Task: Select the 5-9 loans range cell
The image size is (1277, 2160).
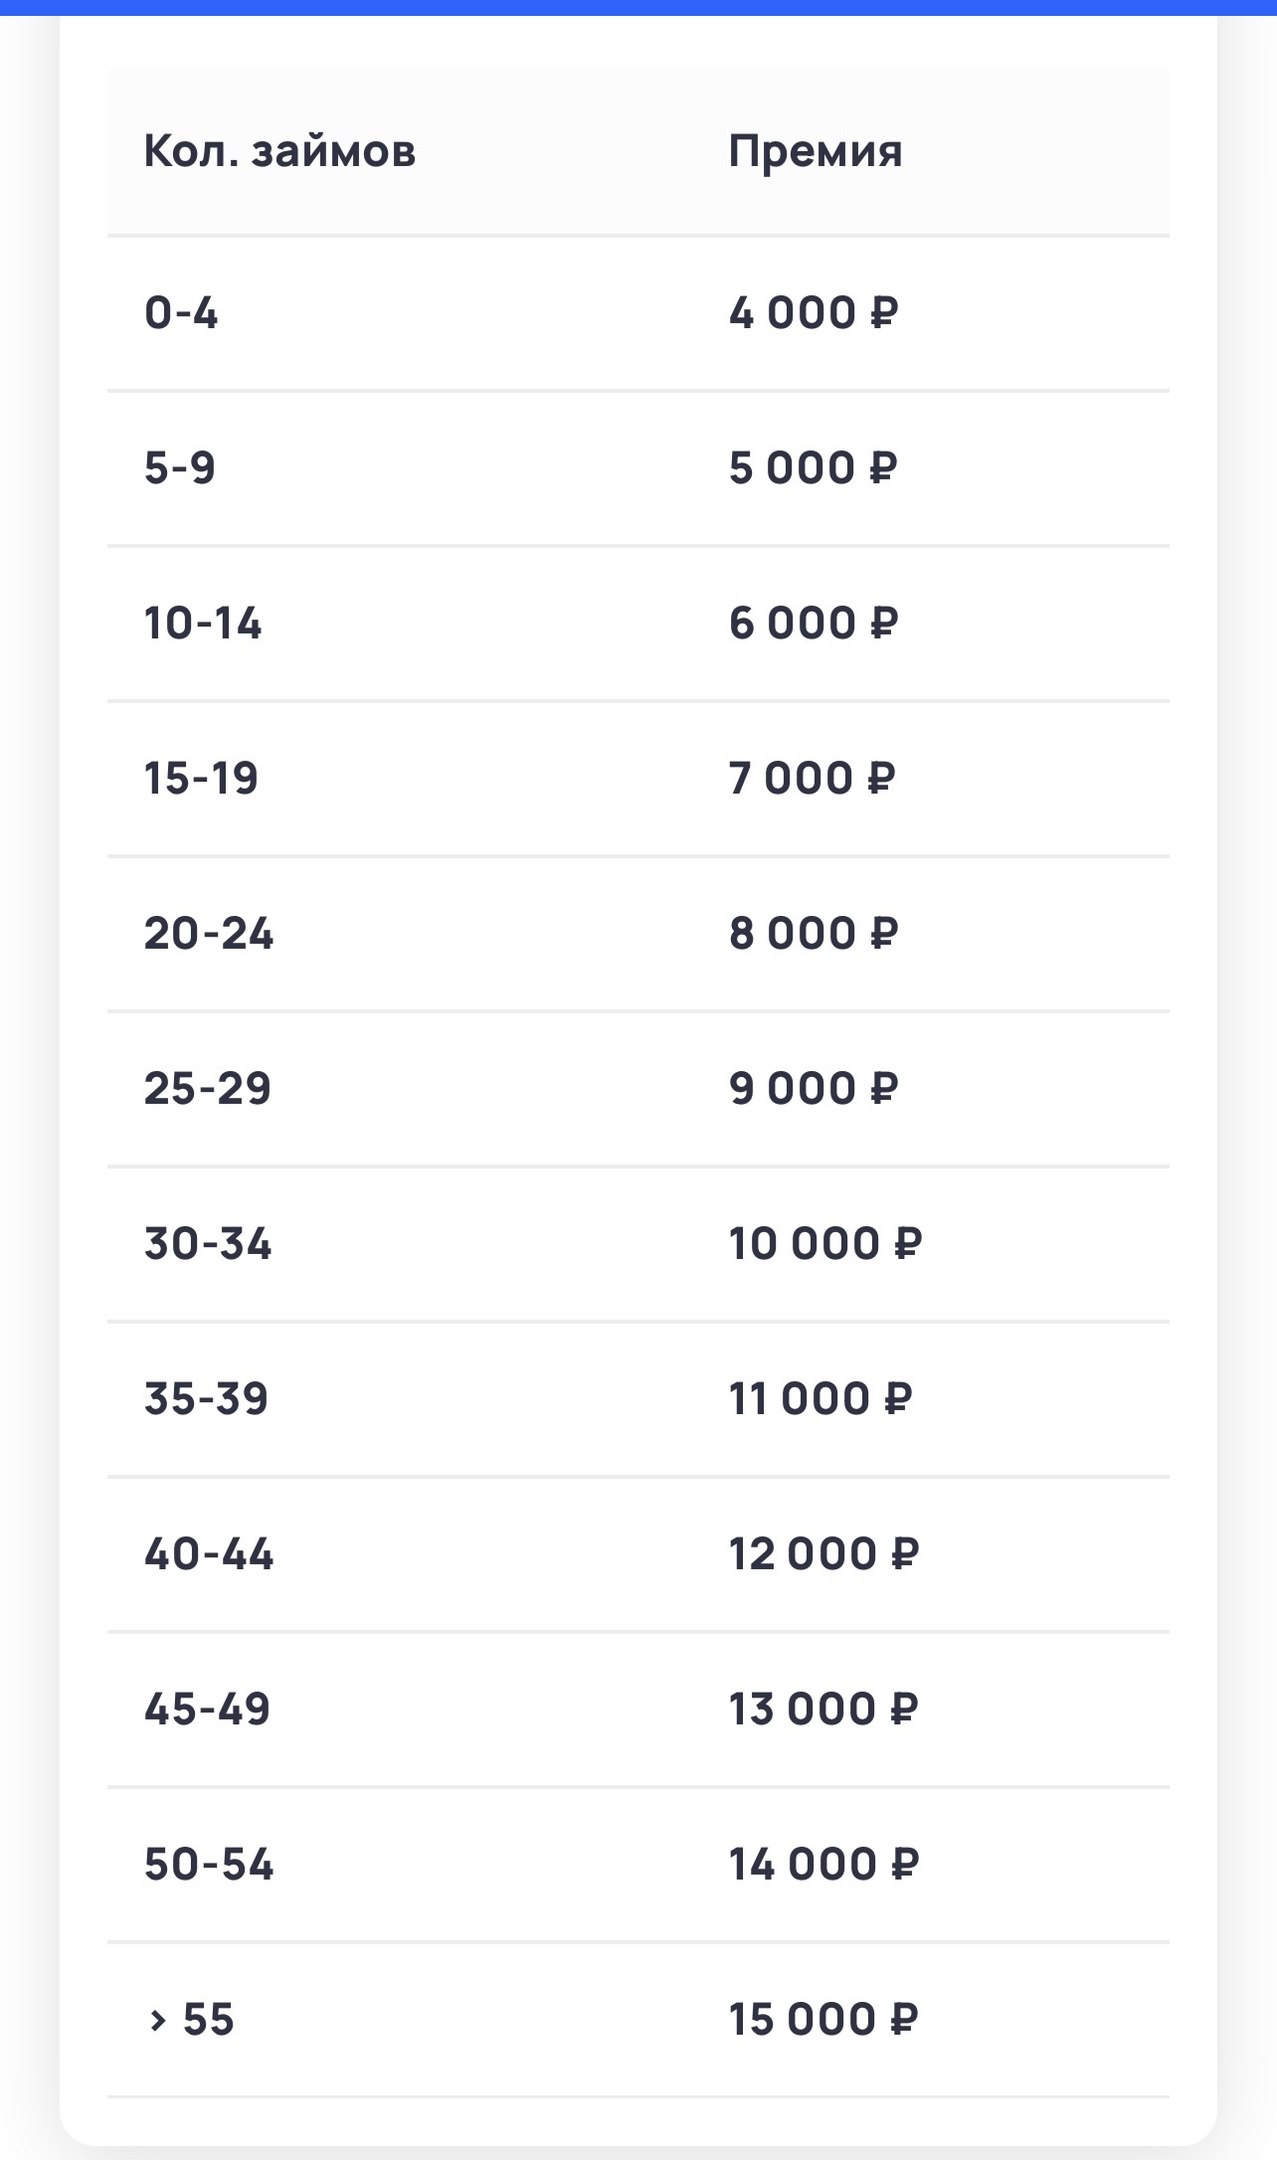Action: (180, 468)
